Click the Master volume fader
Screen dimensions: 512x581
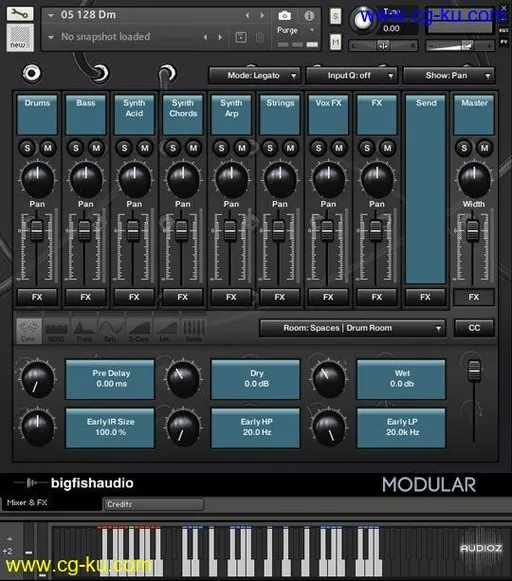point(473,230)
